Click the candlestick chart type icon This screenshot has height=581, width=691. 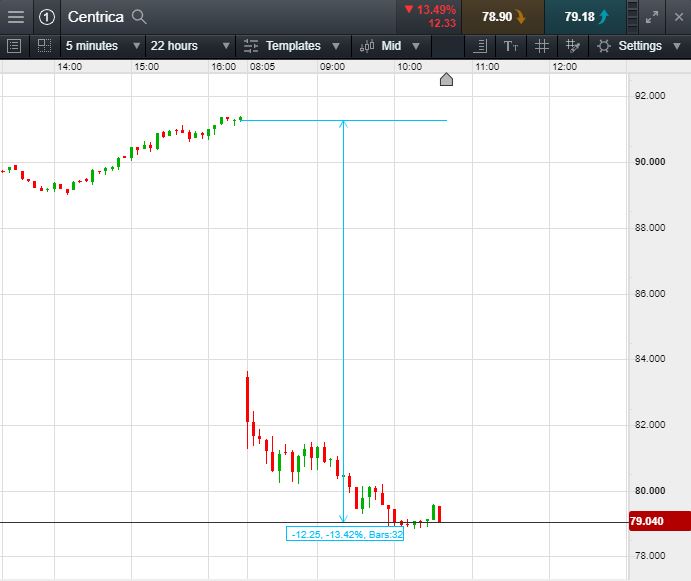[x=367, y=46]
